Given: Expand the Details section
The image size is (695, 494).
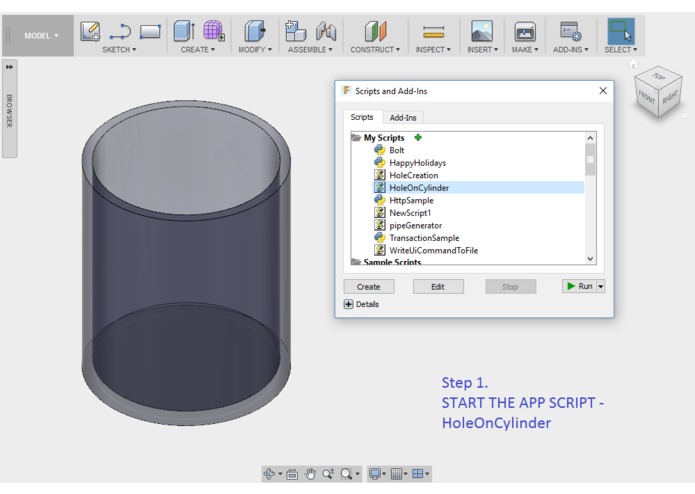Looking at the screenshot, I should (x=349, y=304).
